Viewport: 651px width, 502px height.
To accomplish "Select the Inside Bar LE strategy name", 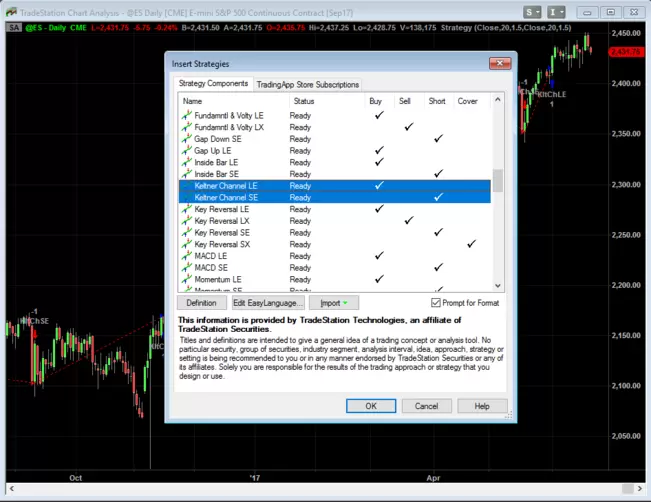I will coord(216,162).
